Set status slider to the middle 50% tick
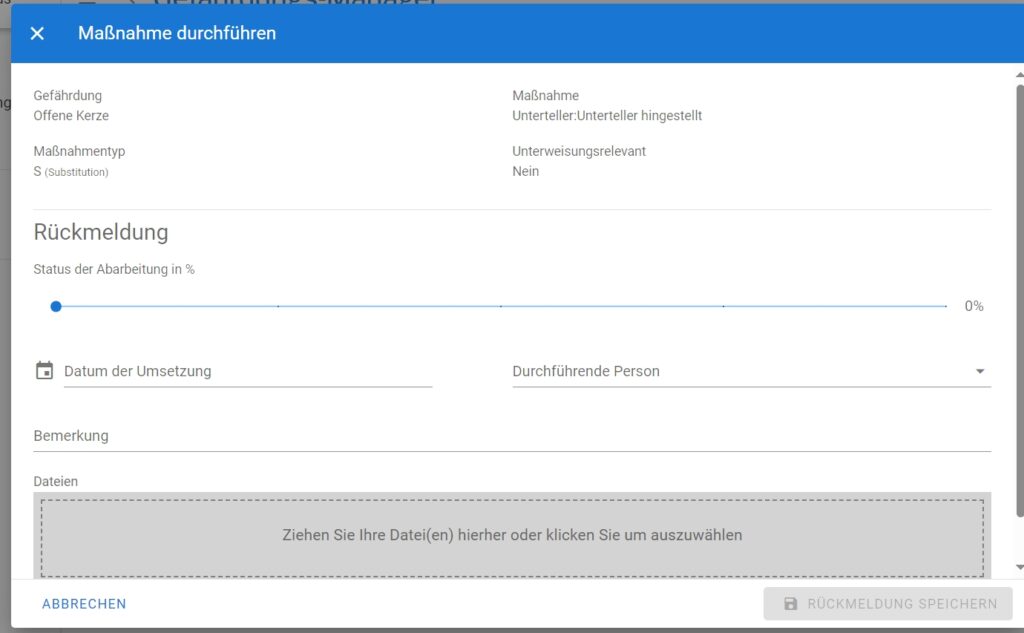This screenshot has width=1024, height=633. coord(501,306)
